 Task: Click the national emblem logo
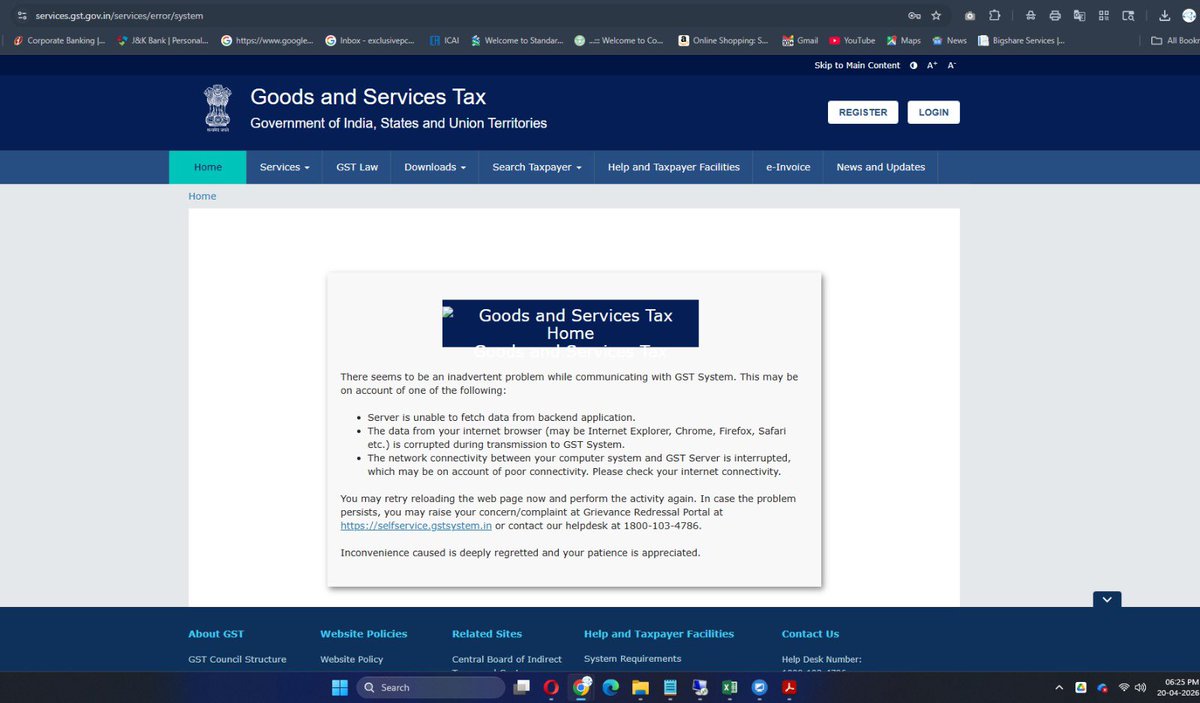(217, 110)
